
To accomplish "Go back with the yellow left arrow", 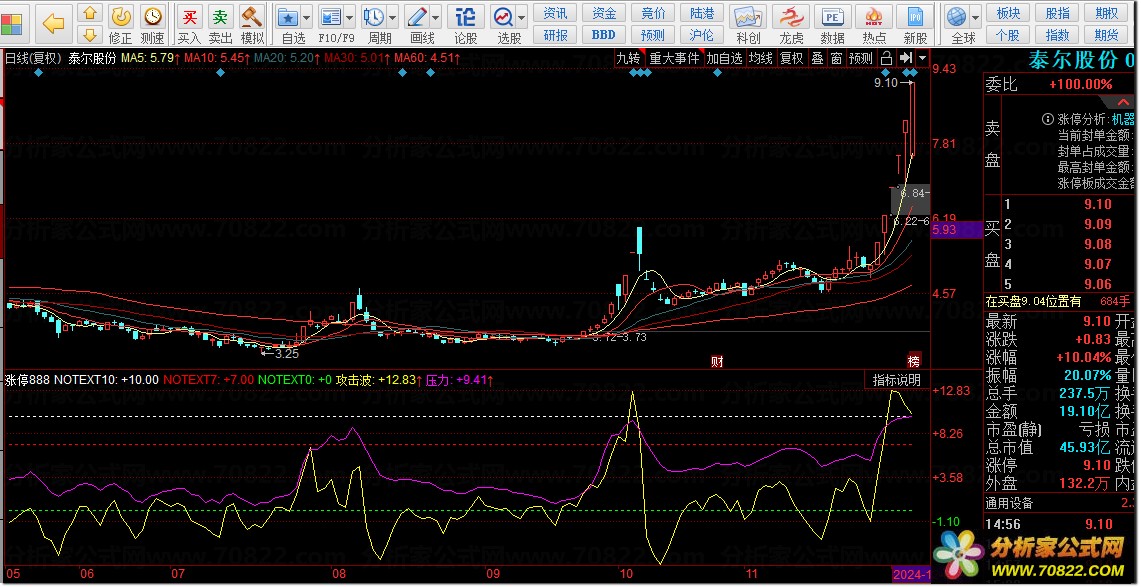I will [54, 23].
